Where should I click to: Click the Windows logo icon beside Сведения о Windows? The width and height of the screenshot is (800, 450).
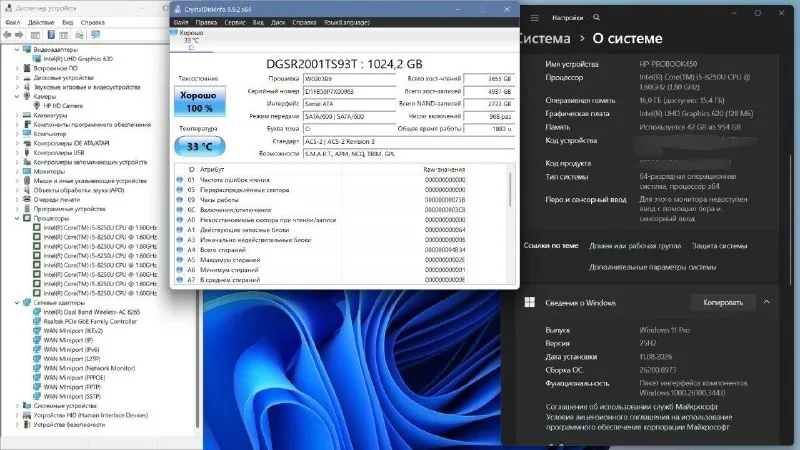coord(530,303)
